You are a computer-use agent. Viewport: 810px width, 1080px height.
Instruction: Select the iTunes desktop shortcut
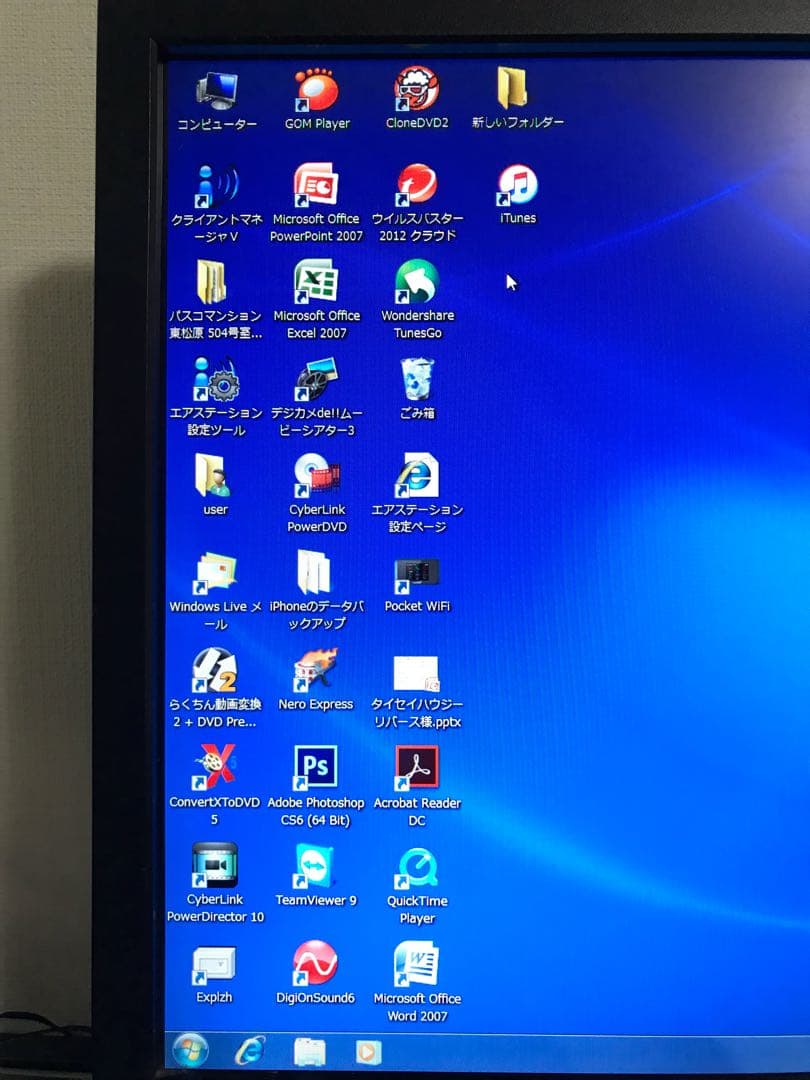pos(517,186)
